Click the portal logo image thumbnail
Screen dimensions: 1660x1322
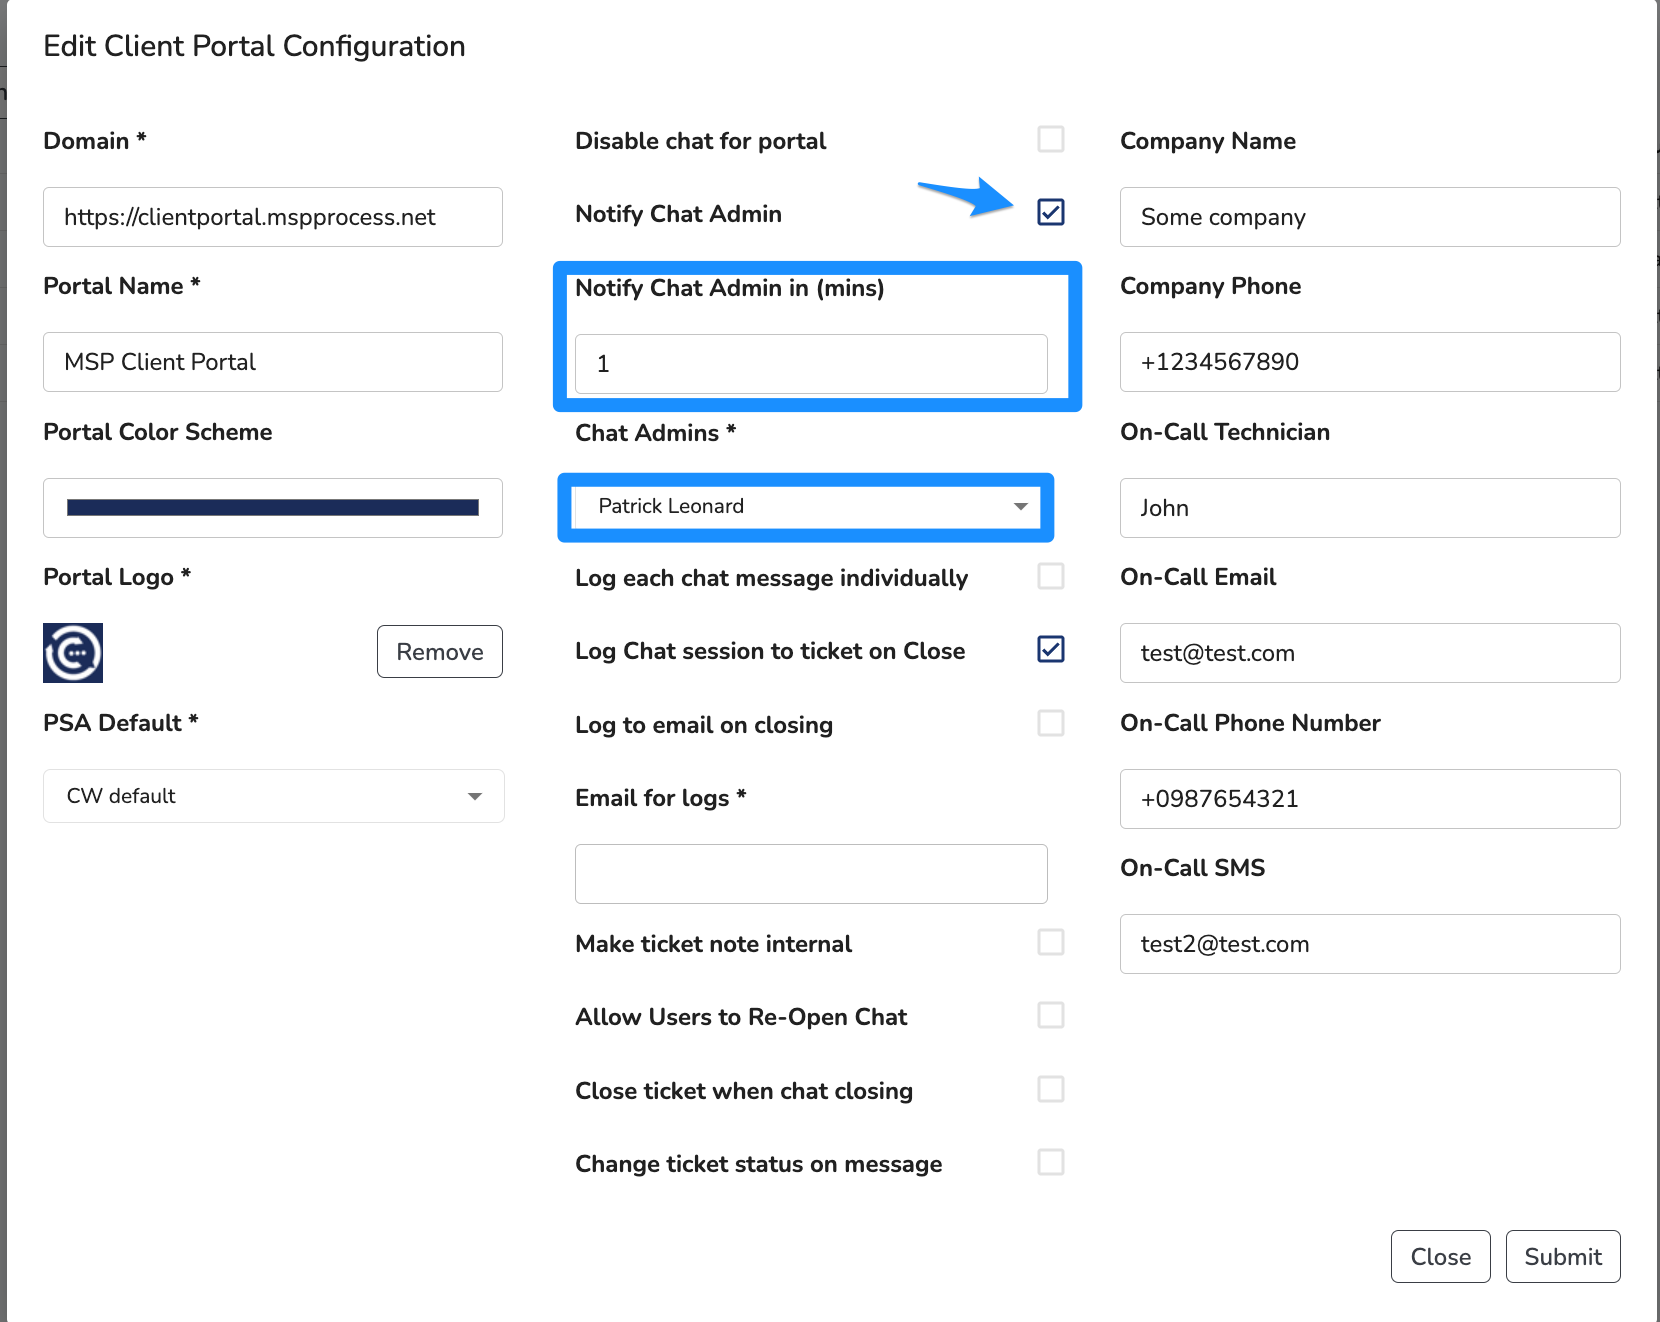[73, 653]
